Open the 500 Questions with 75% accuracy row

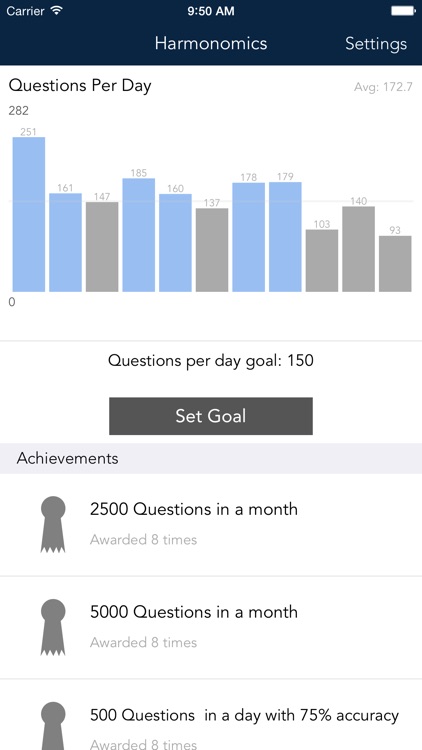tap(211, 715)
